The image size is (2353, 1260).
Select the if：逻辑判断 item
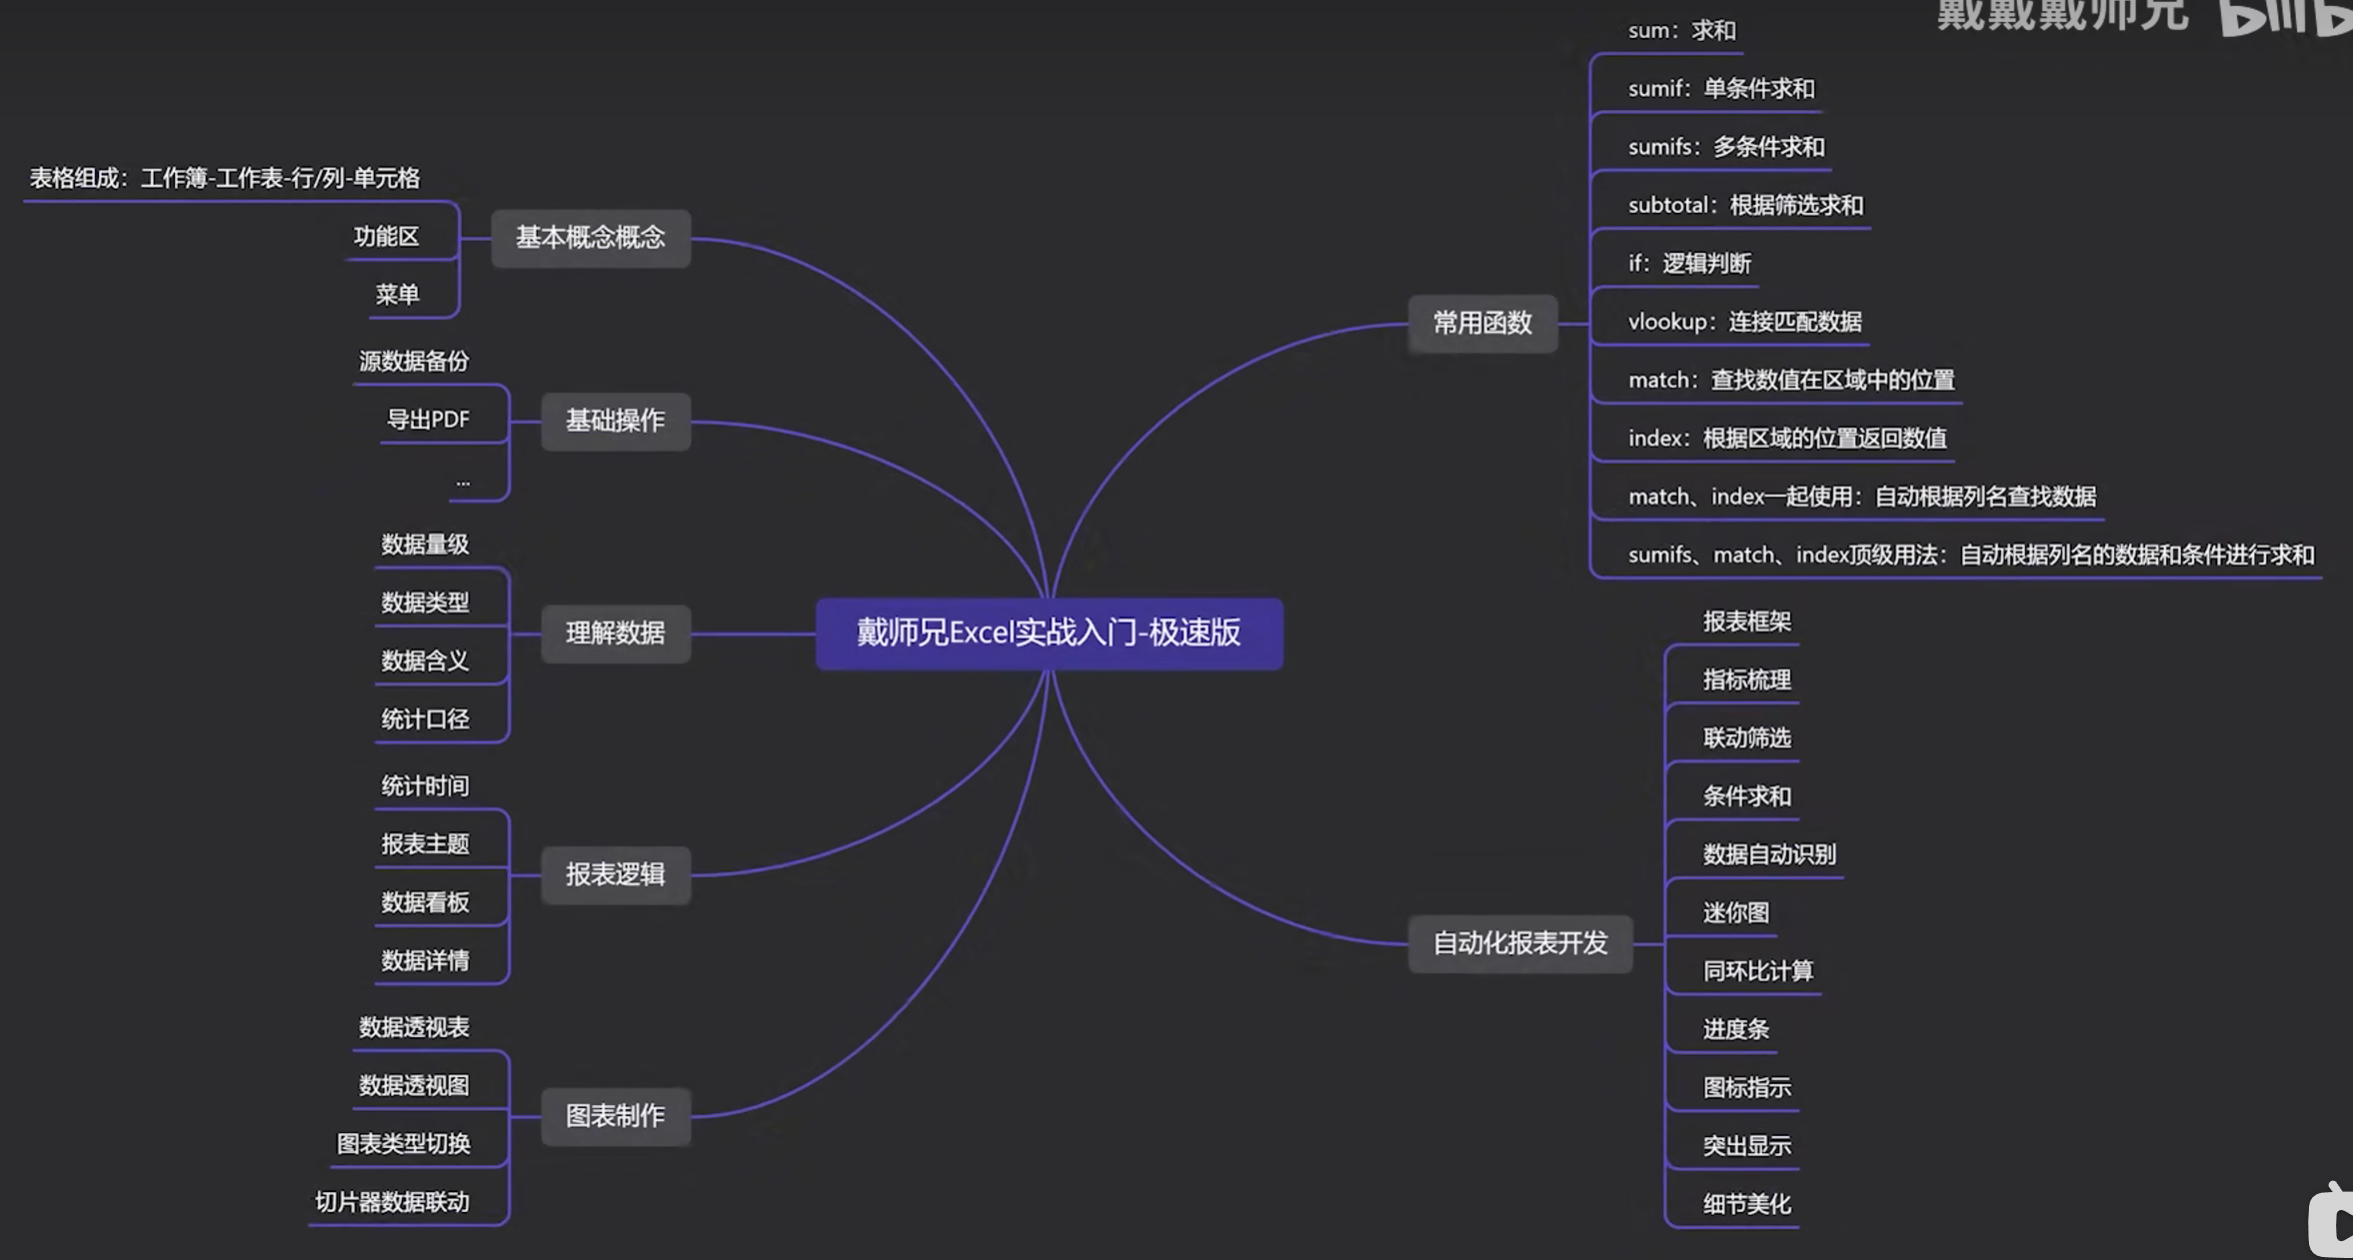coord(1689,264)
